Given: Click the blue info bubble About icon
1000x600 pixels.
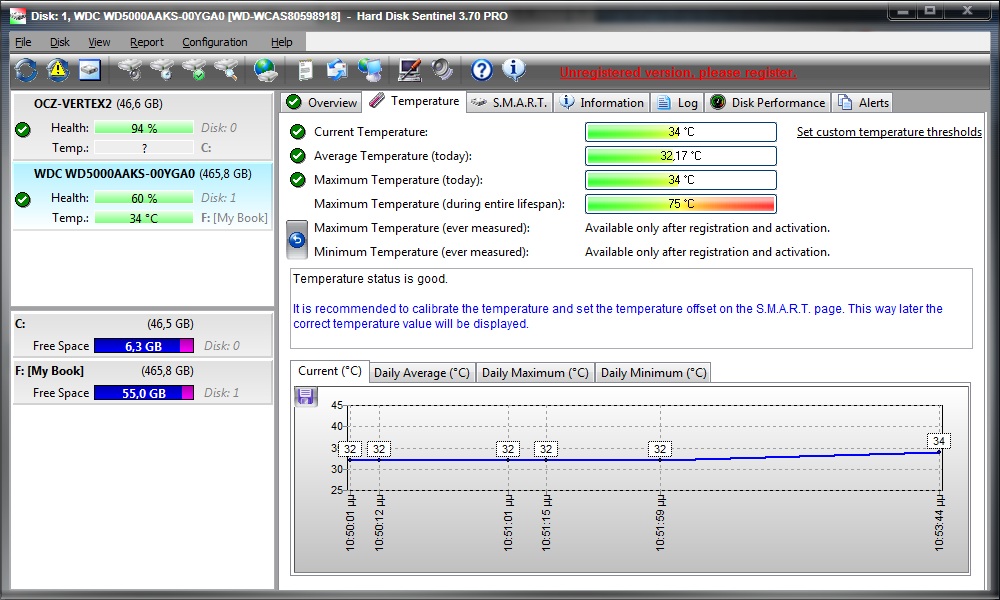Looking at the screenshot, I should [514, 70].
